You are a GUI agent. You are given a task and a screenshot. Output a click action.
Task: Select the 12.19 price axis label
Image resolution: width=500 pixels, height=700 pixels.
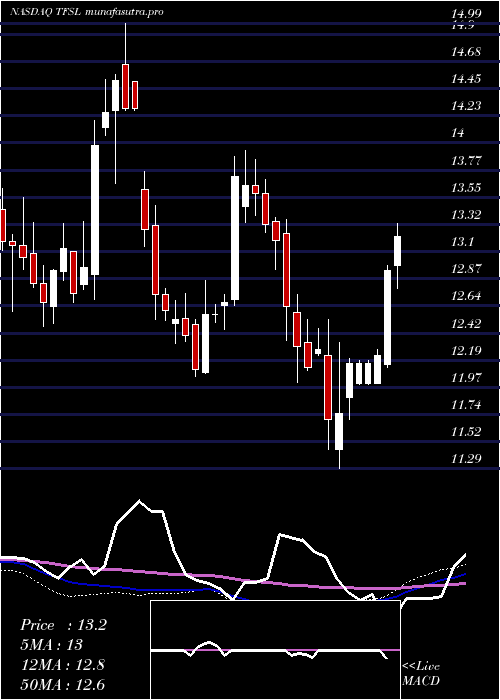click(466, 351)
